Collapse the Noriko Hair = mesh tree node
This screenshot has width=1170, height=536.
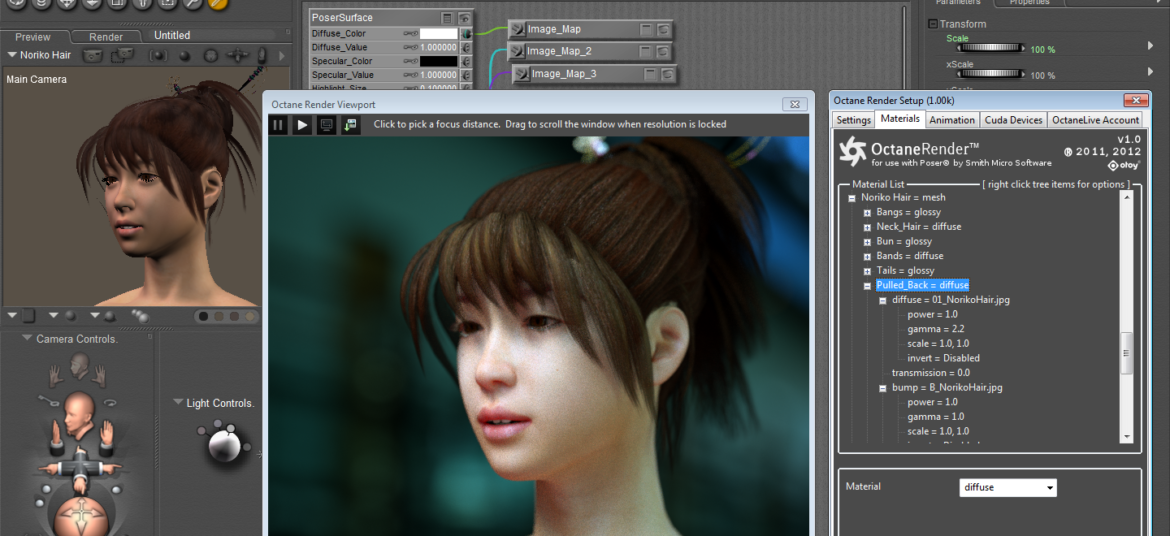tap(851, 198)
